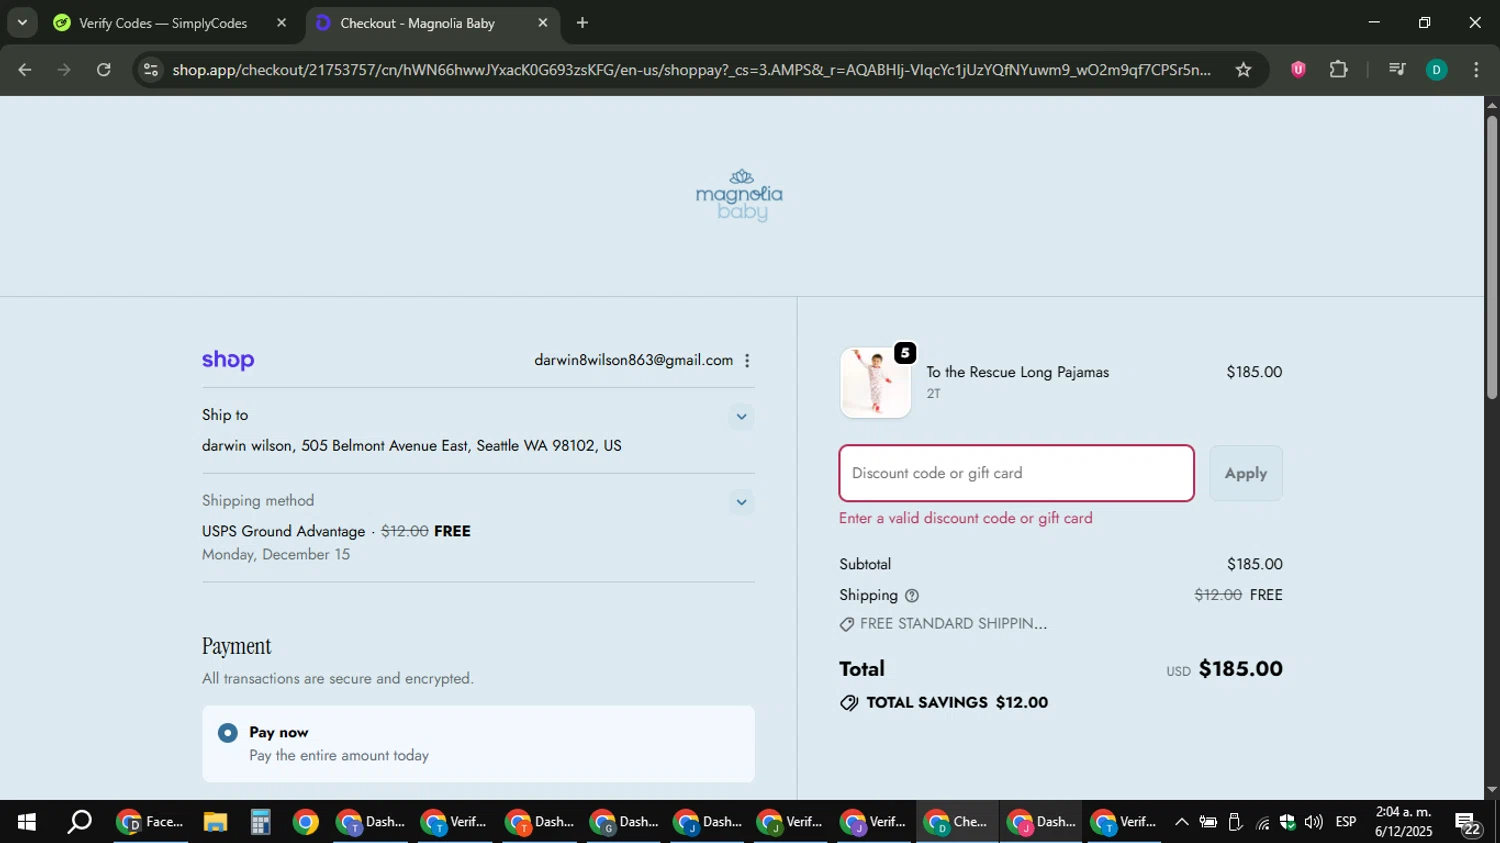Image resolution: width=1500 pixels, height=843 pixels.
Task: Open the tab search dropdown
Action: (22, 22)
